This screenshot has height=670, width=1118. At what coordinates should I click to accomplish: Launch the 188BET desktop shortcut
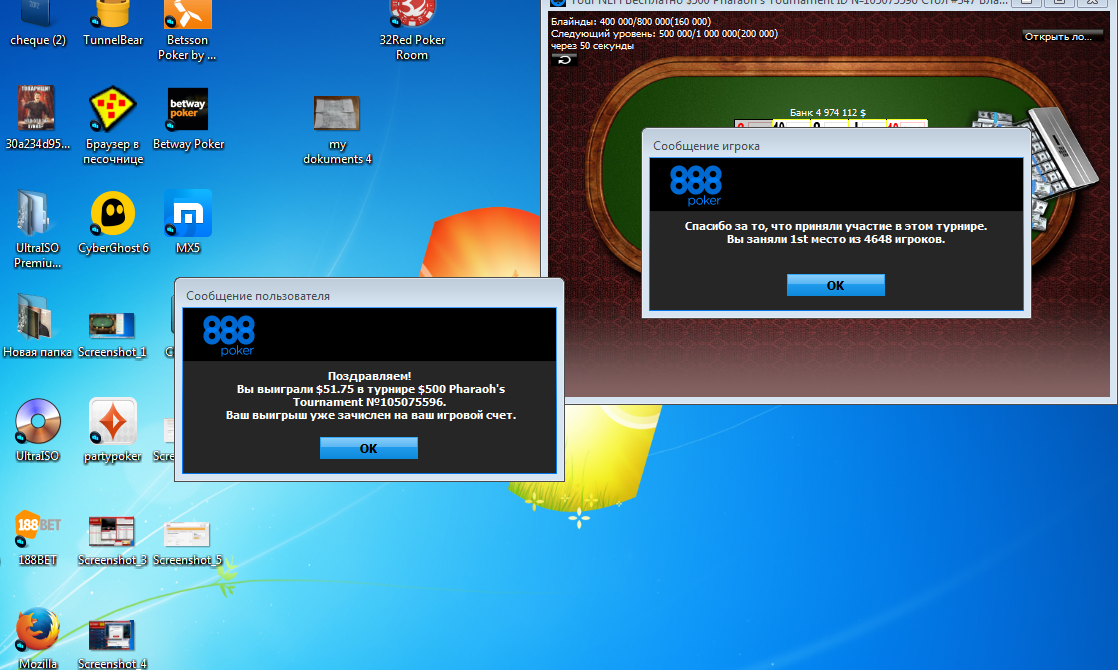[38, 537]
